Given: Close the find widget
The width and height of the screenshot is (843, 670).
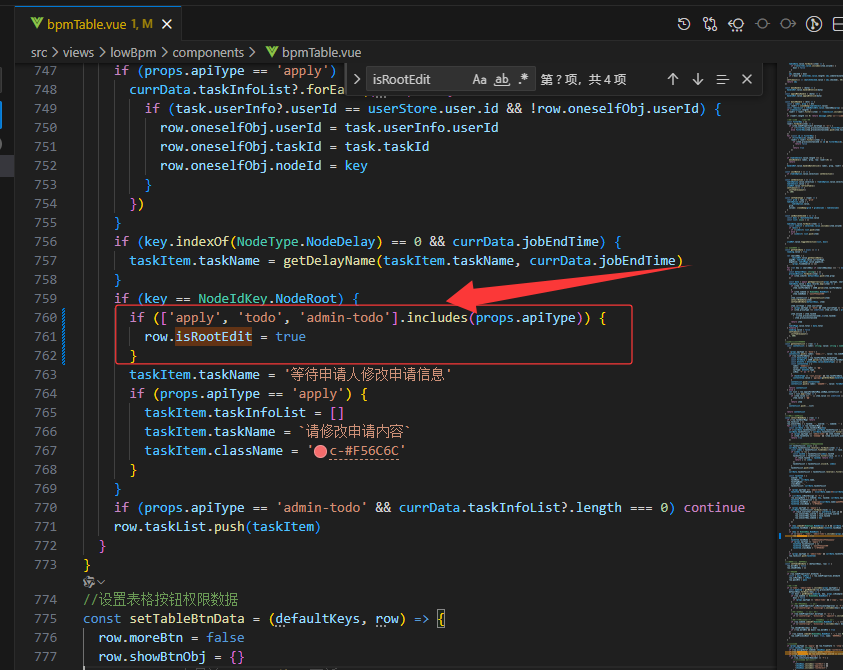Looking at the screenshot, I should coord(747,79).
